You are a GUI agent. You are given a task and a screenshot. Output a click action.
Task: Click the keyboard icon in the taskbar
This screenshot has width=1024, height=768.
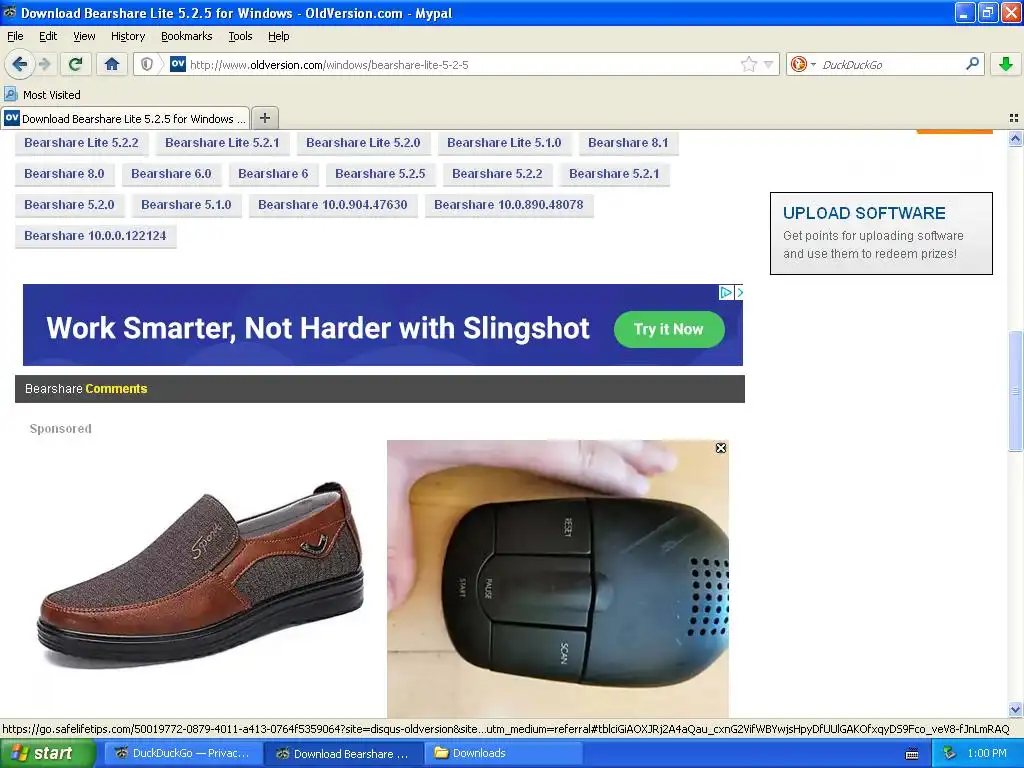tap(912, 754)
